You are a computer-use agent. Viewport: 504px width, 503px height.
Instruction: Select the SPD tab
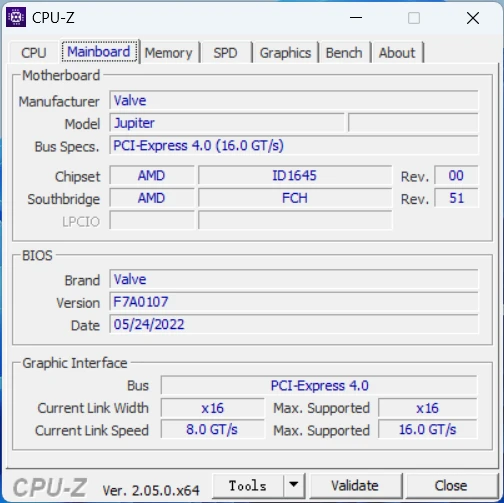click(226, 53)
